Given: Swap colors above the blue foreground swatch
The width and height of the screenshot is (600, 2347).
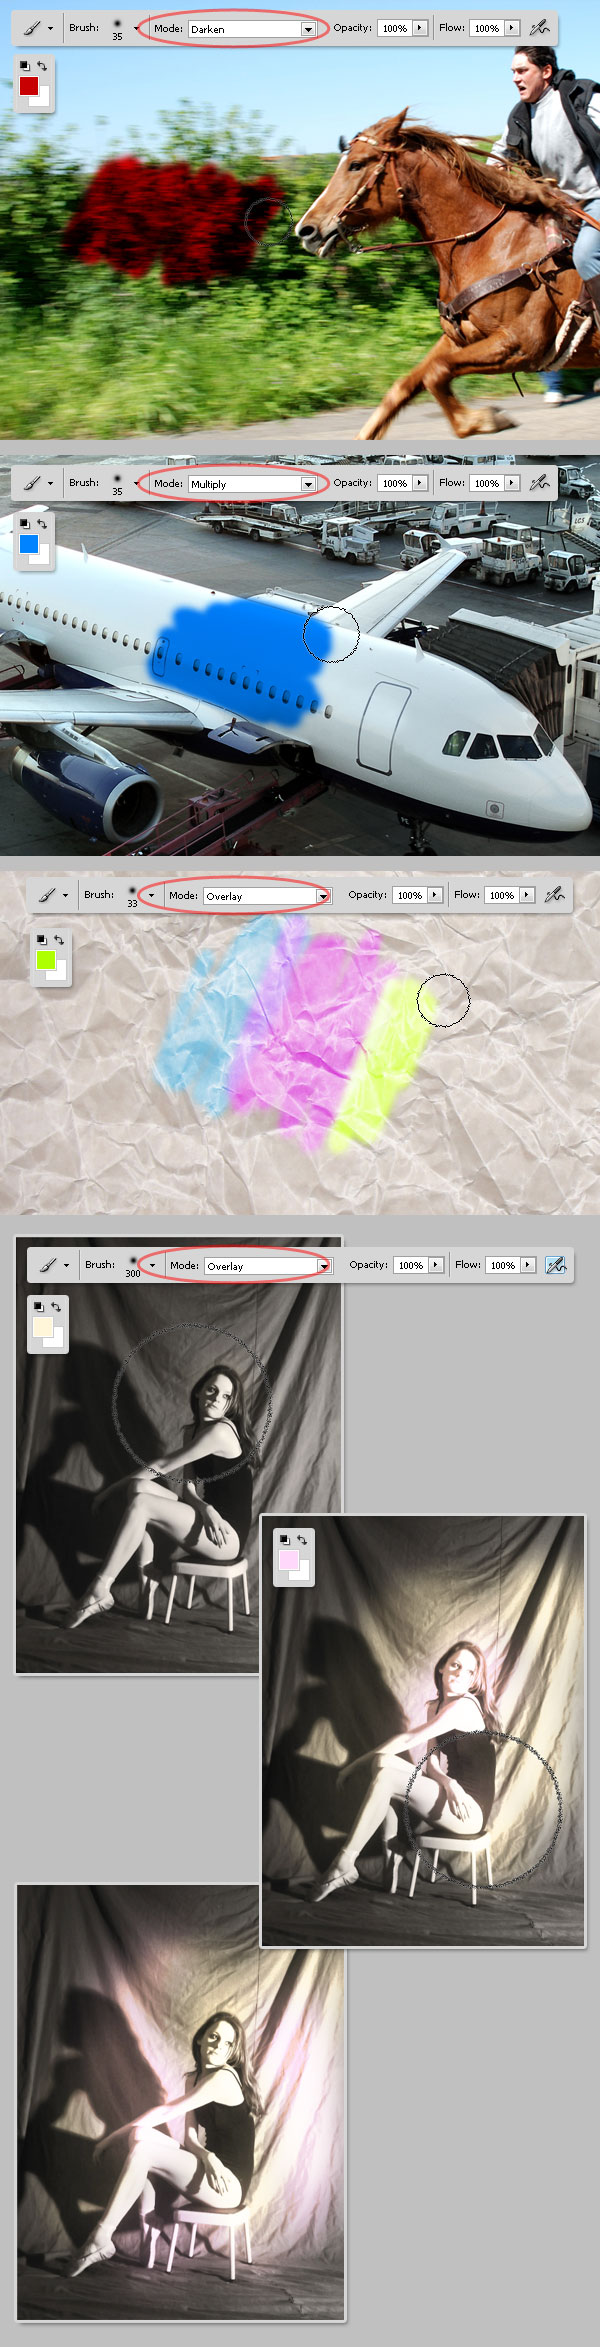Looking at the screenshot, I should pos(42,524).
